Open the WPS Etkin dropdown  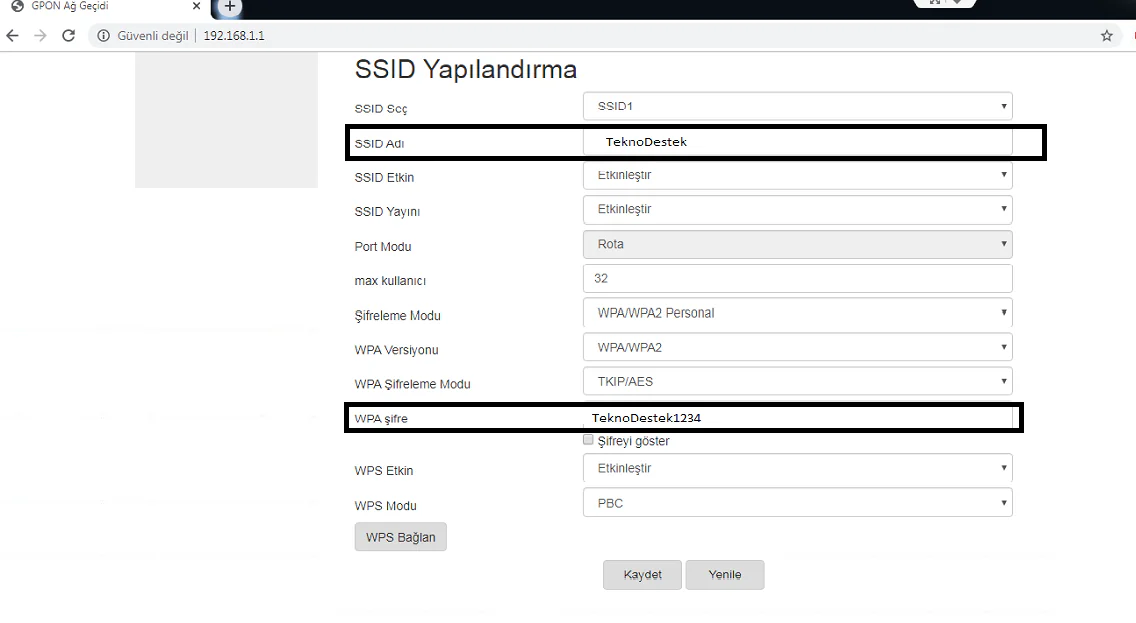pyautogui.click(x=798, y=469)
